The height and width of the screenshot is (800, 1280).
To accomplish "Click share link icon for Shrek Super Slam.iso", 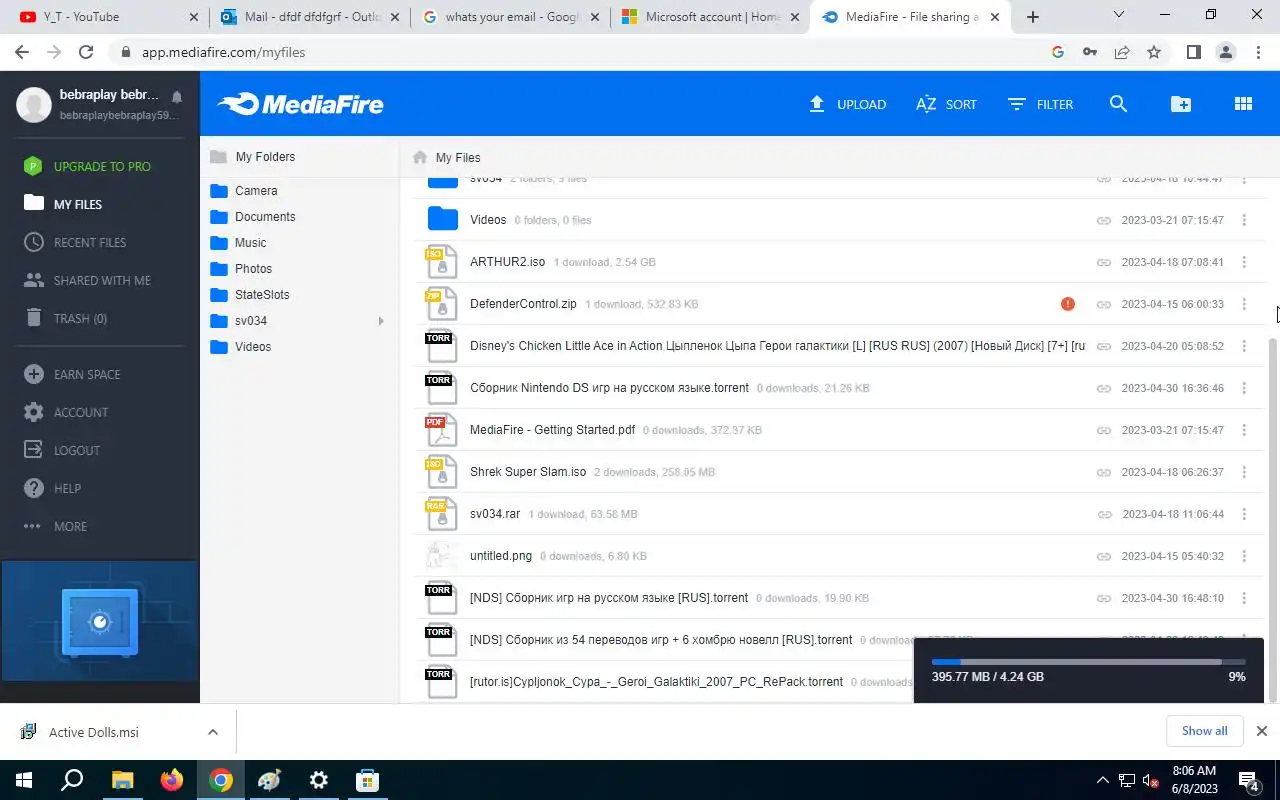I will [1104, 472].
